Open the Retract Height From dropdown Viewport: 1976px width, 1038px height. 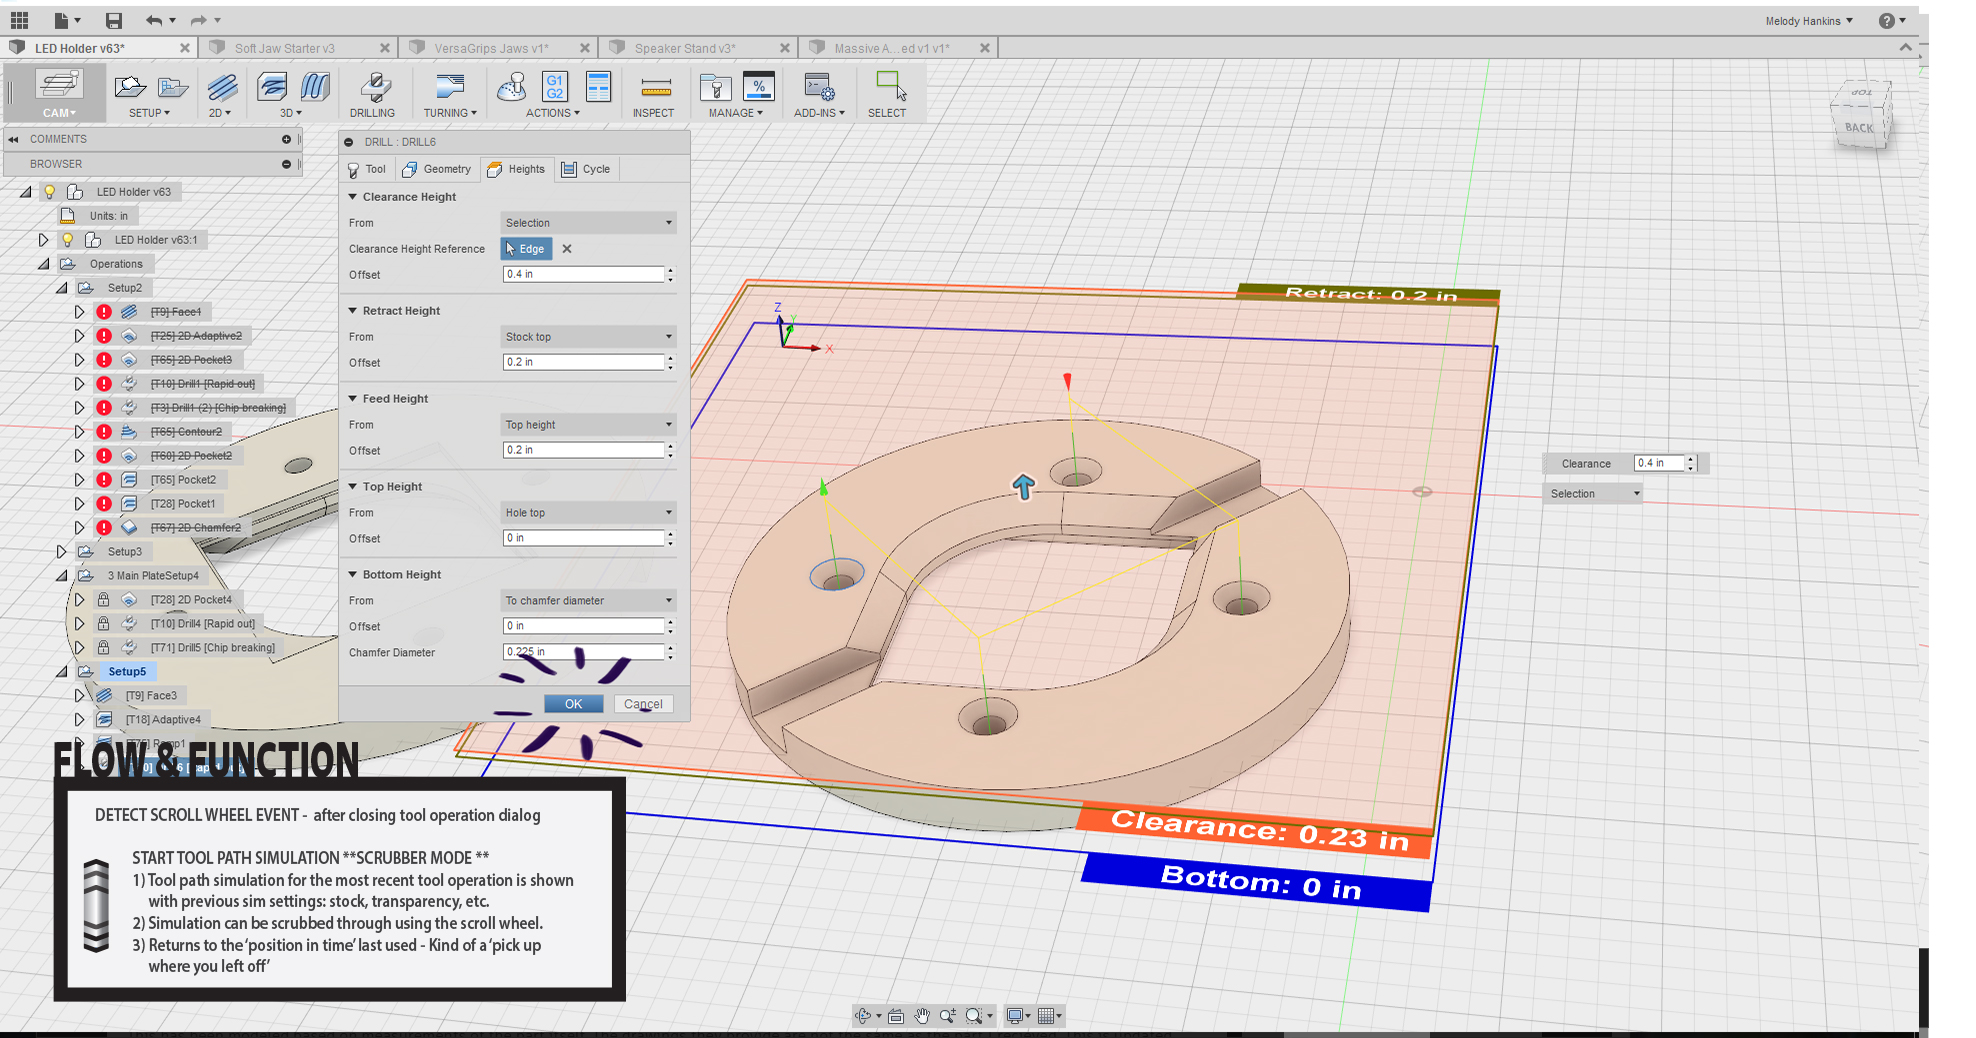588,336
